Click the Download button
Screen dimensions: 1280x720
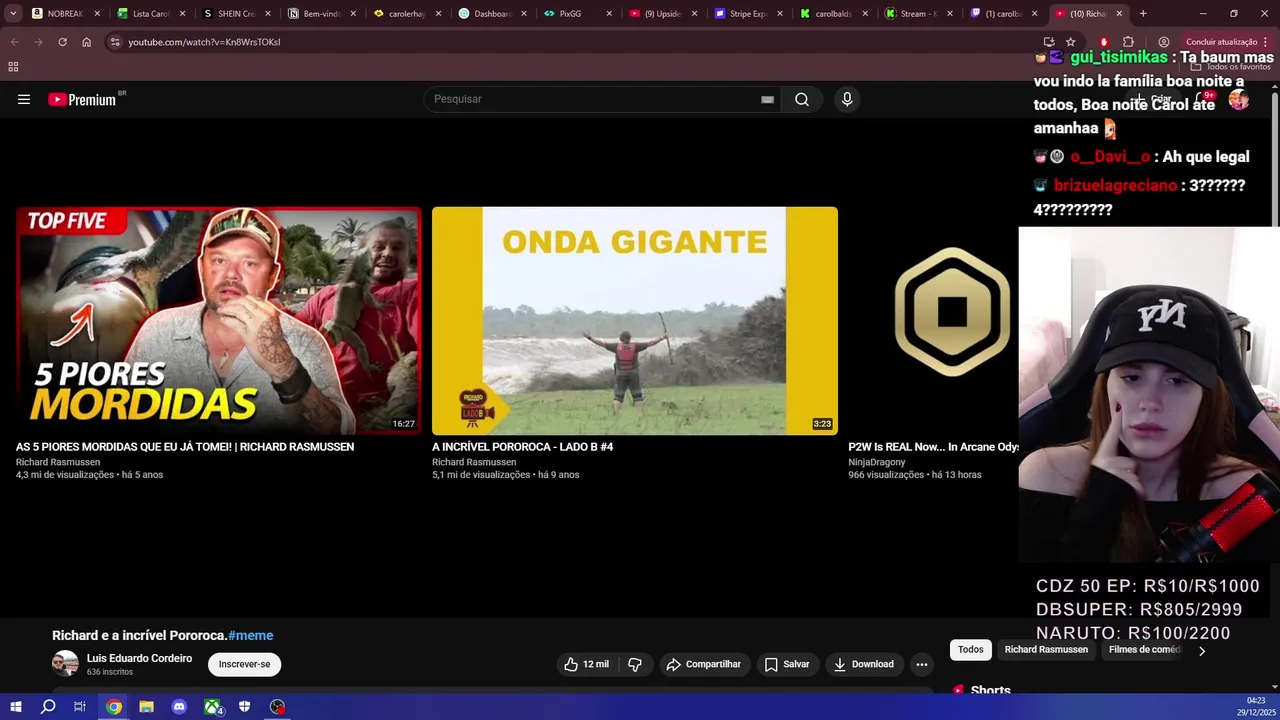click(864, 664)
